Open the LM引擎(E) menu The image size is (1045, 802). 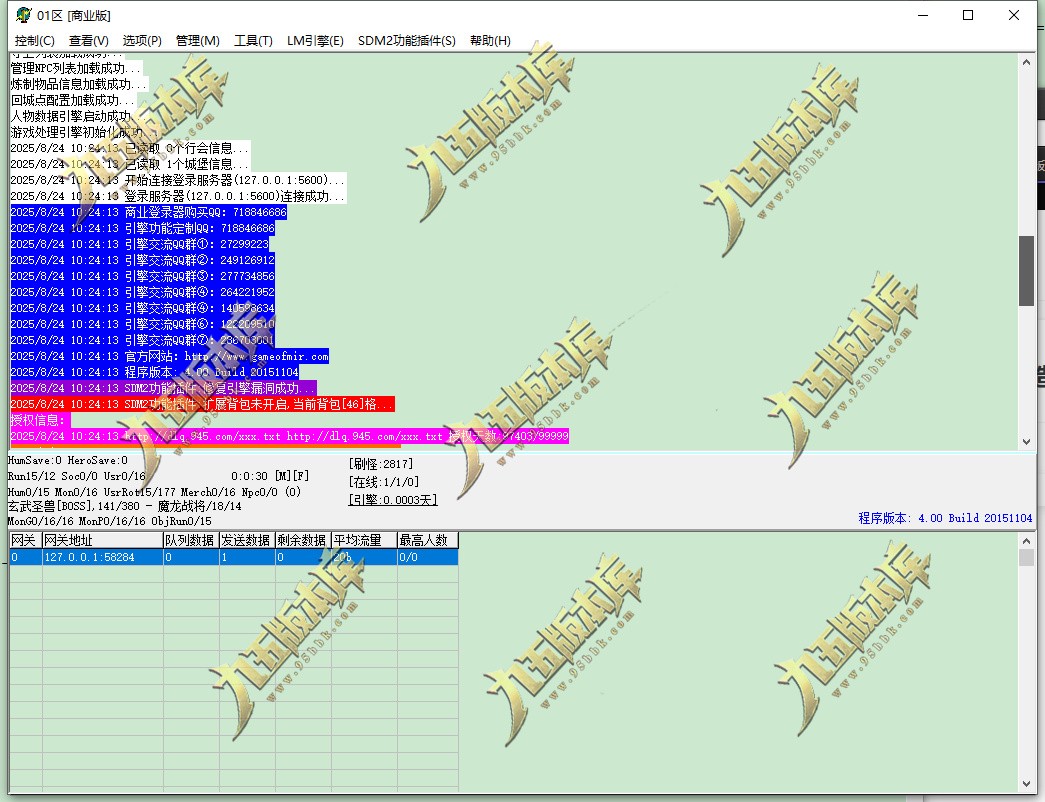pos(315,41)
